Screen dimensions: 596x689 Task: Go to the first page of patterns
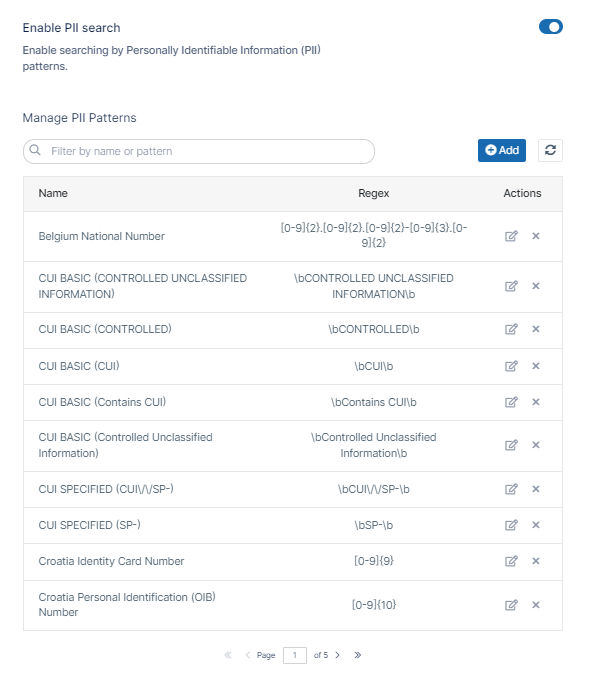tap(228, 655)
